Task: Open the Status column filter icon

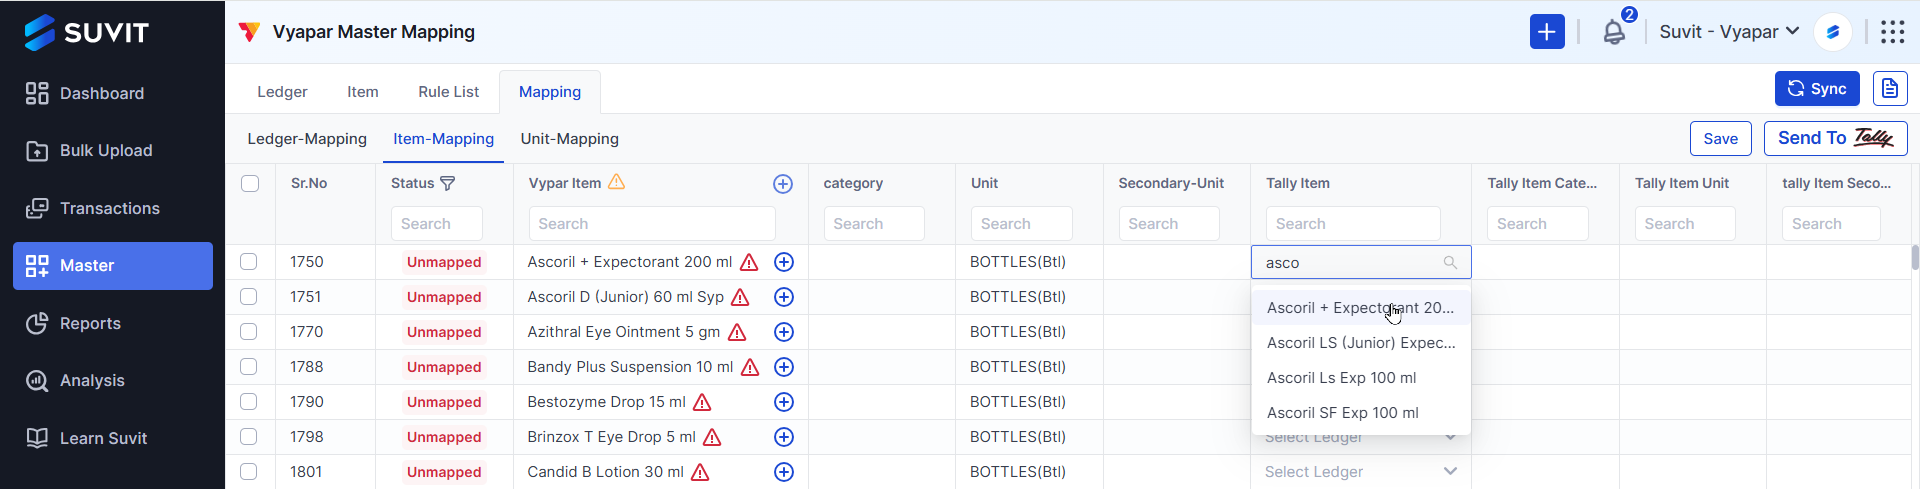Action: [448, 183]
